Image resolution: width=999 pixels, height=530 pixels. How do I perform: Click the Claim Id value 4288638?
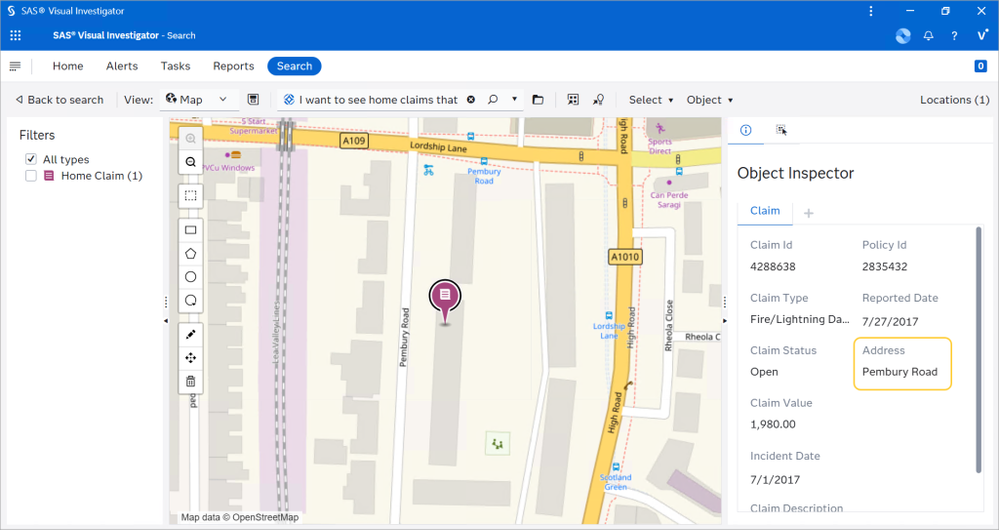tap(773, 266)
